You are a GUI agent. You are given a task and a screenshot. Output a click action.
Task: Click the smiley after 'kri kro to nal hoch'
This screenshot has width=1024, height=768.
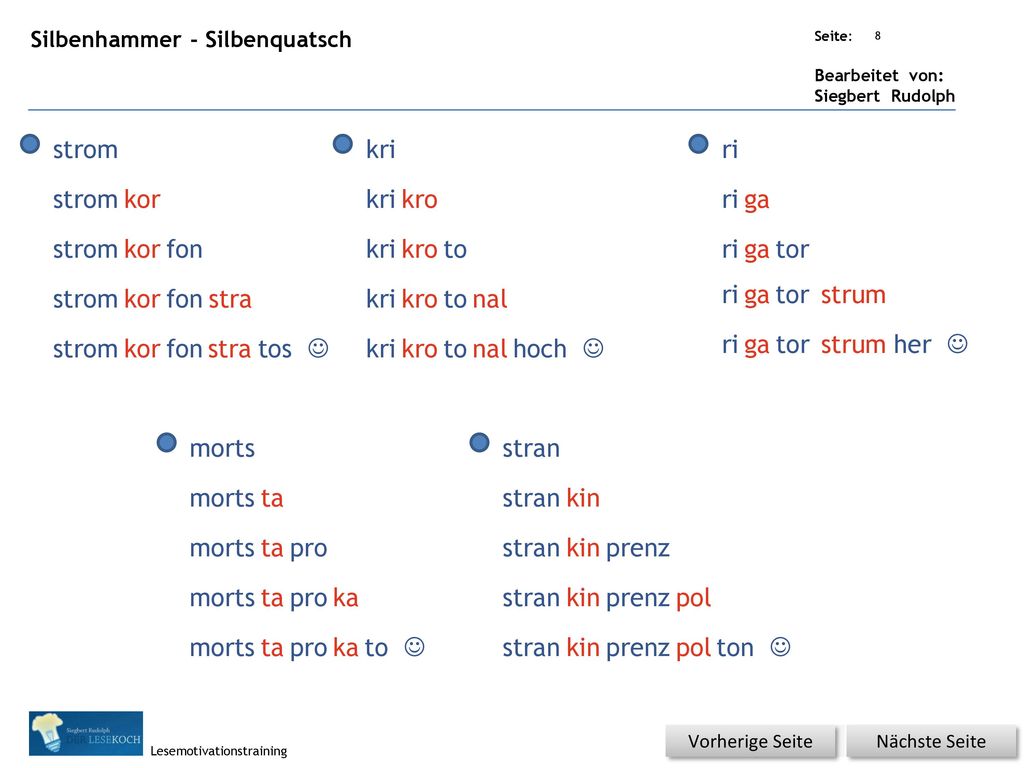point(593,348)
